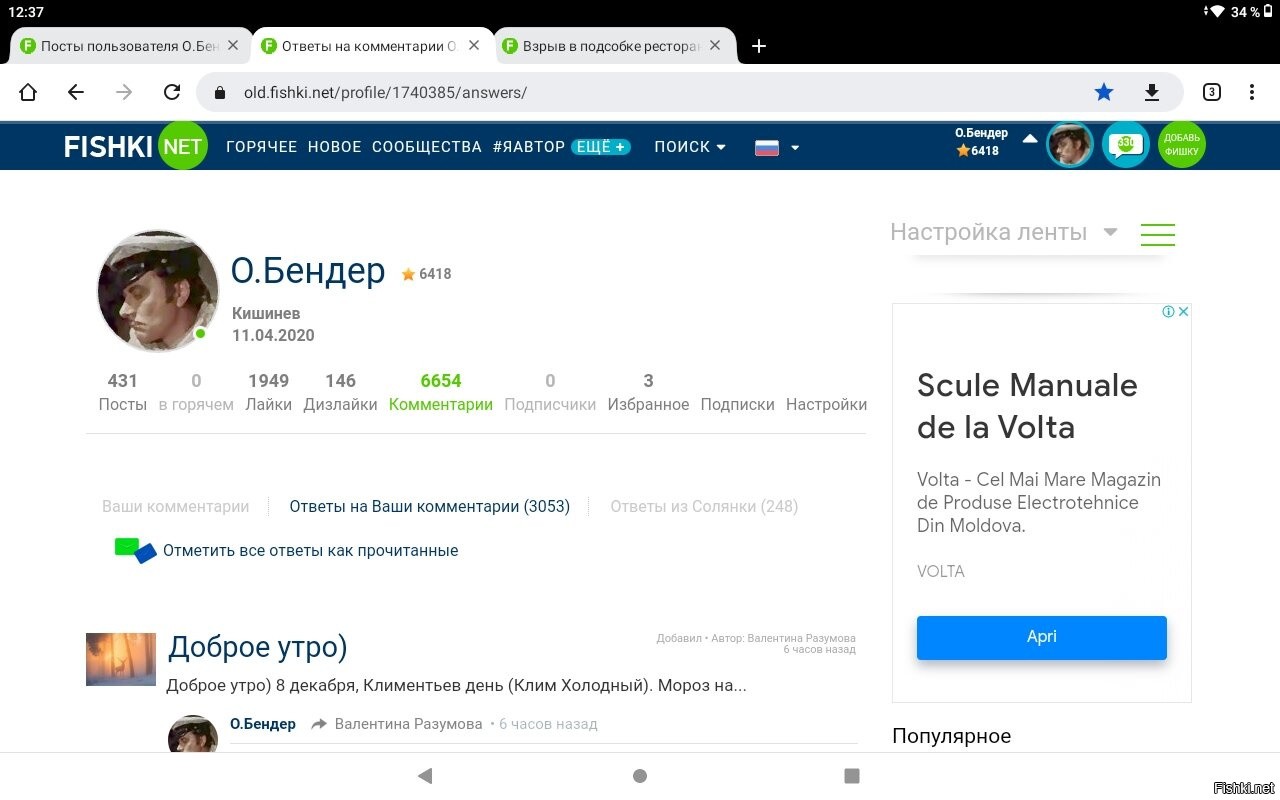Click the address bar URL field
Viewport: 1280px width, 800px height.
tap(600, 92)
